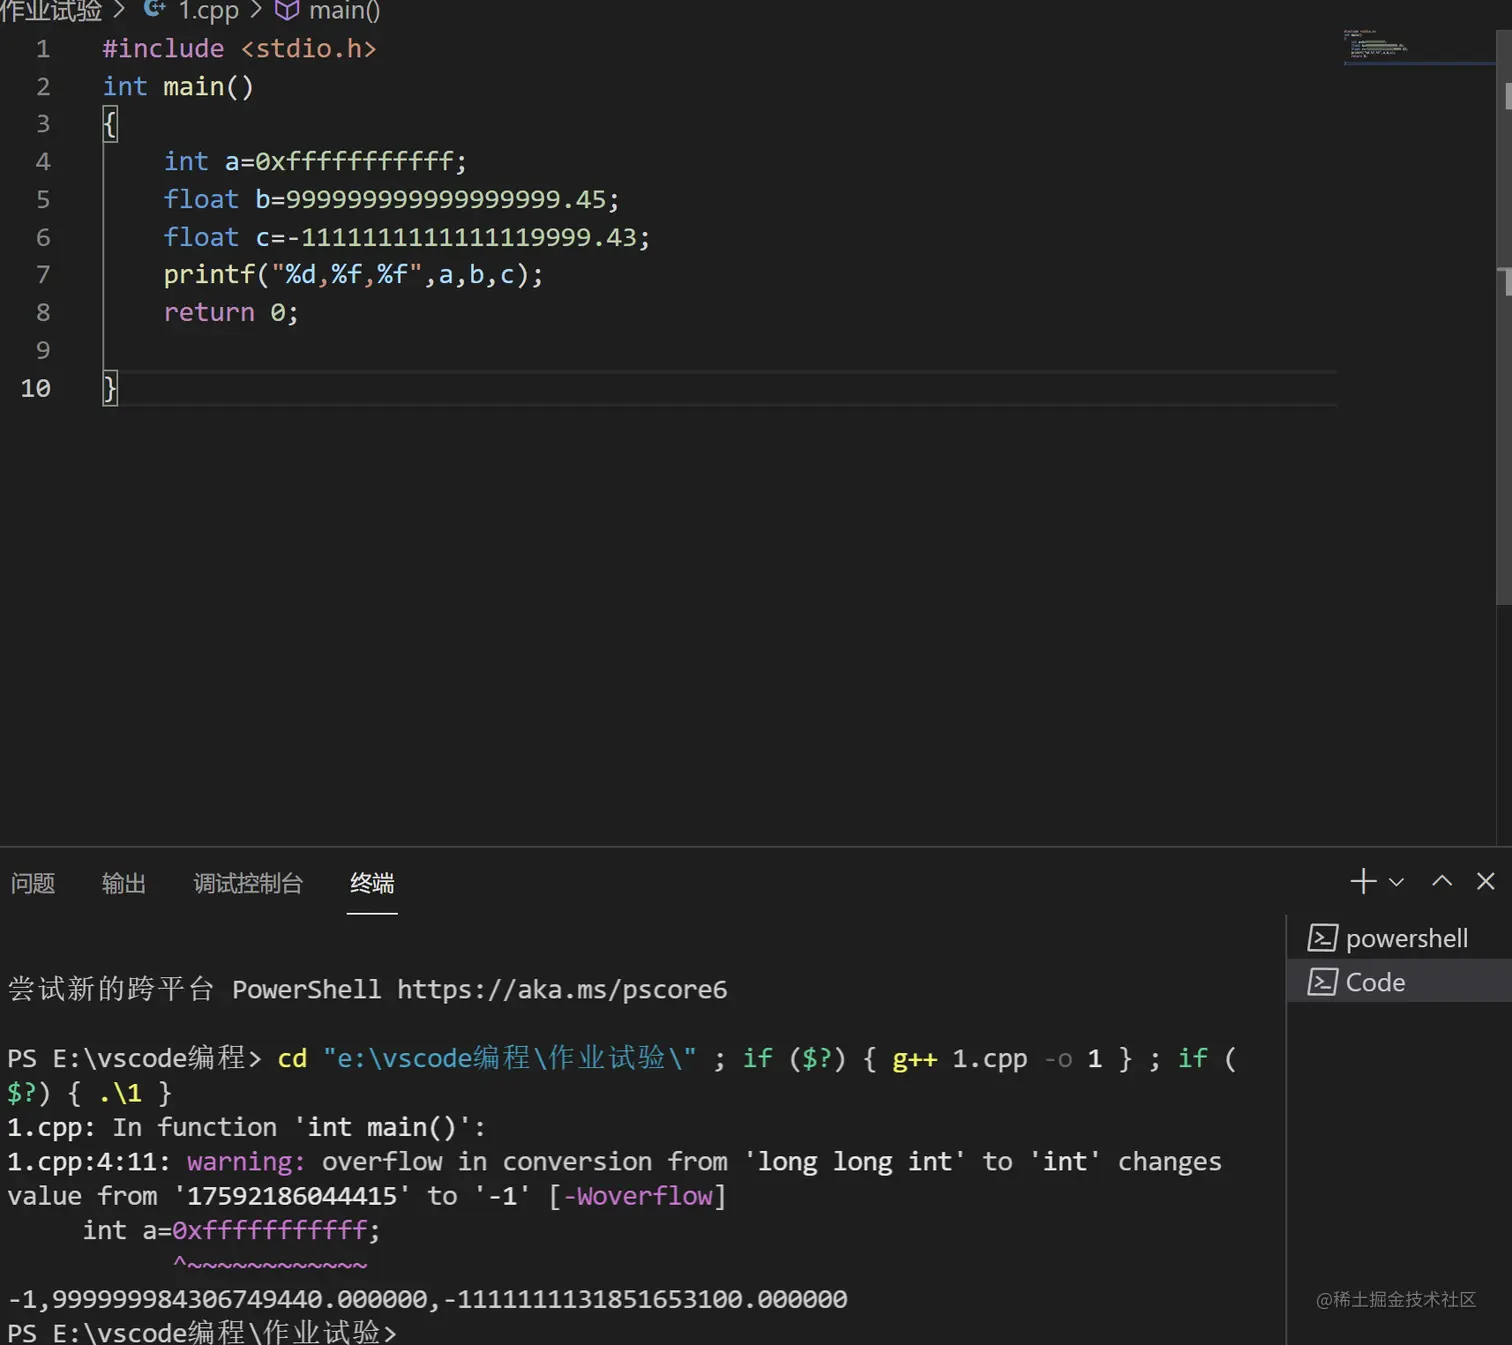1512x1345 pixels.
Task: Click line number 10 in the gutter
Action: (x=35, y=388)
